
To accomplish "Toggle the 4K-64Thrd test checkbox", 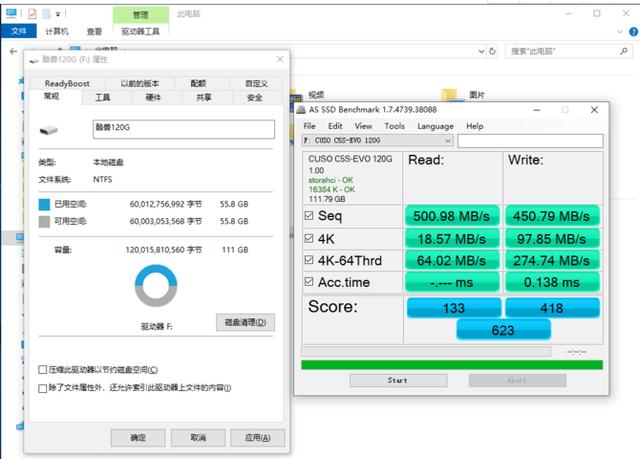I will click(309, 260).
